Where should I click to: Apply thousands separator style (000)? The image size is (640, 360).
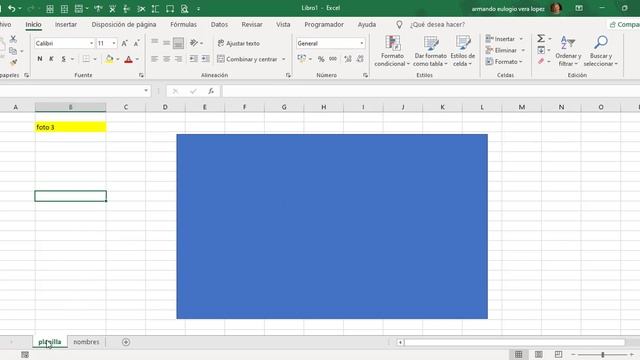[x=333, y=59]
